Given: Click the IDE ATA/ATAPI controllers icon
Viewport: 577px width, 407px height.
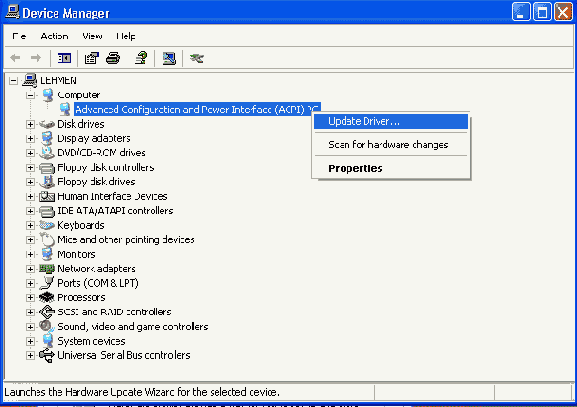Looking at the screenshot, I should [x=47, y=211].
